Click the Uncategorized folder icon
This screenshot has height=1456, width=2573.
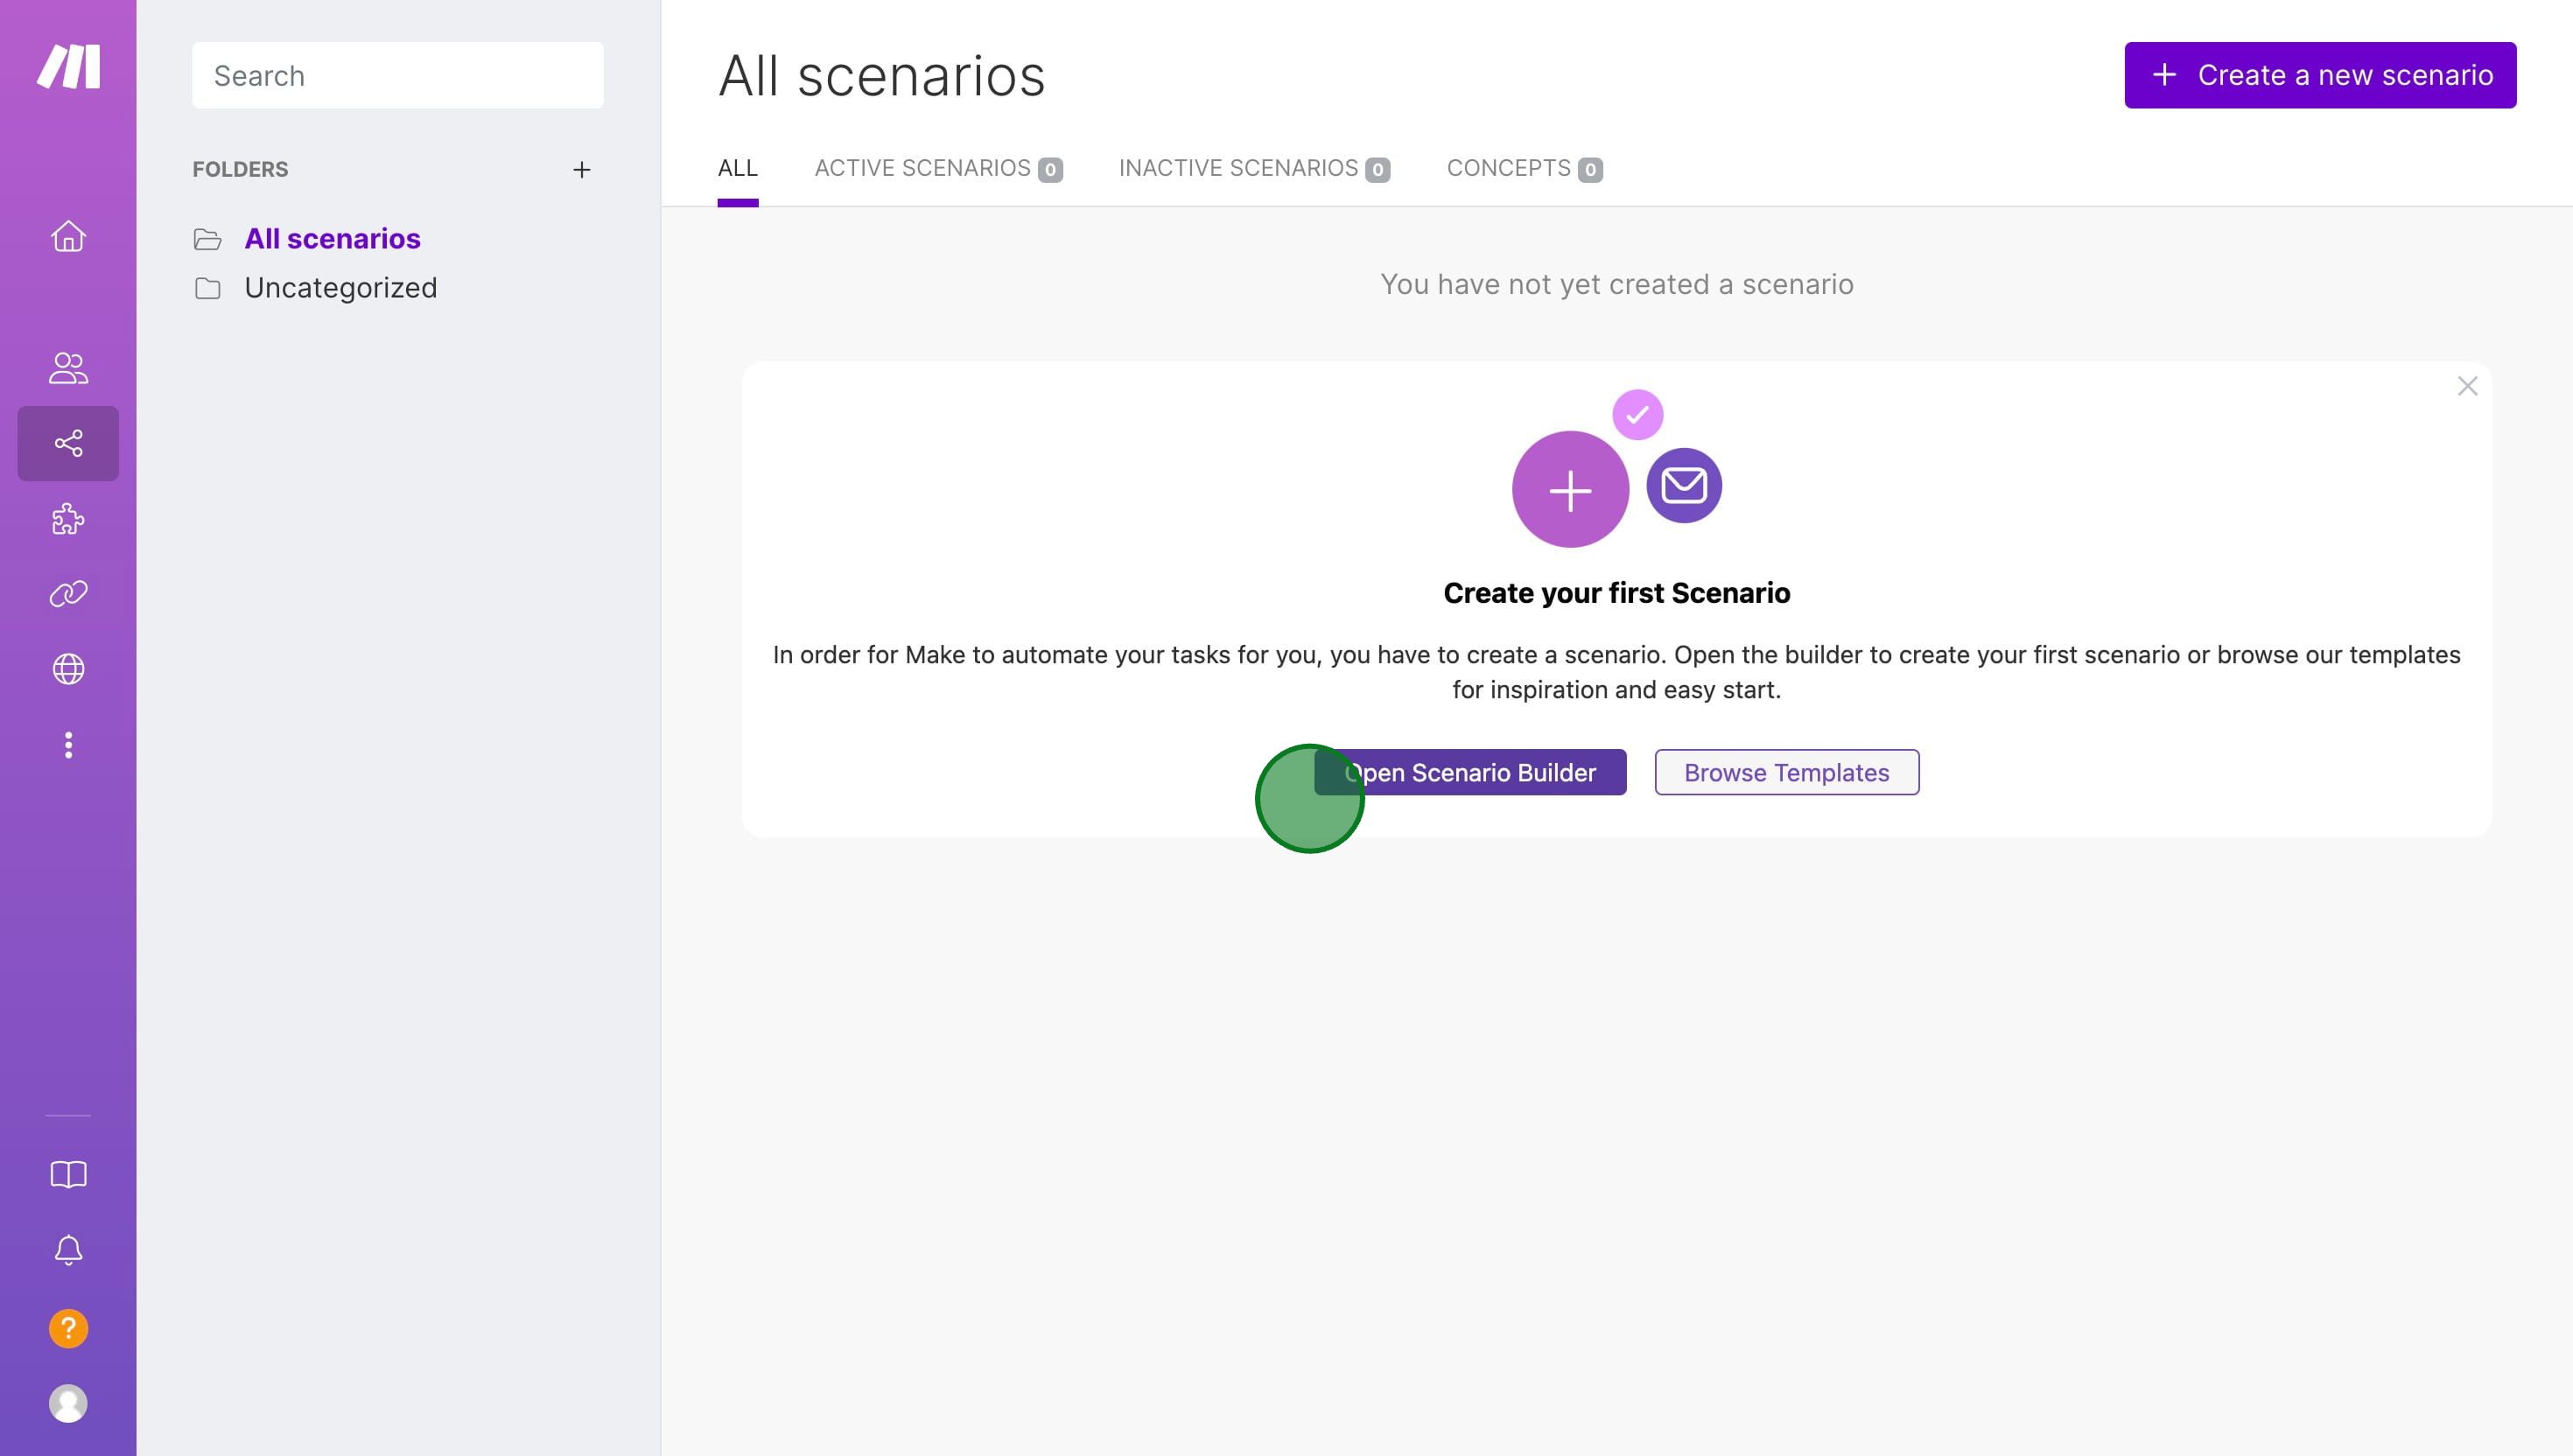point(207,288)
